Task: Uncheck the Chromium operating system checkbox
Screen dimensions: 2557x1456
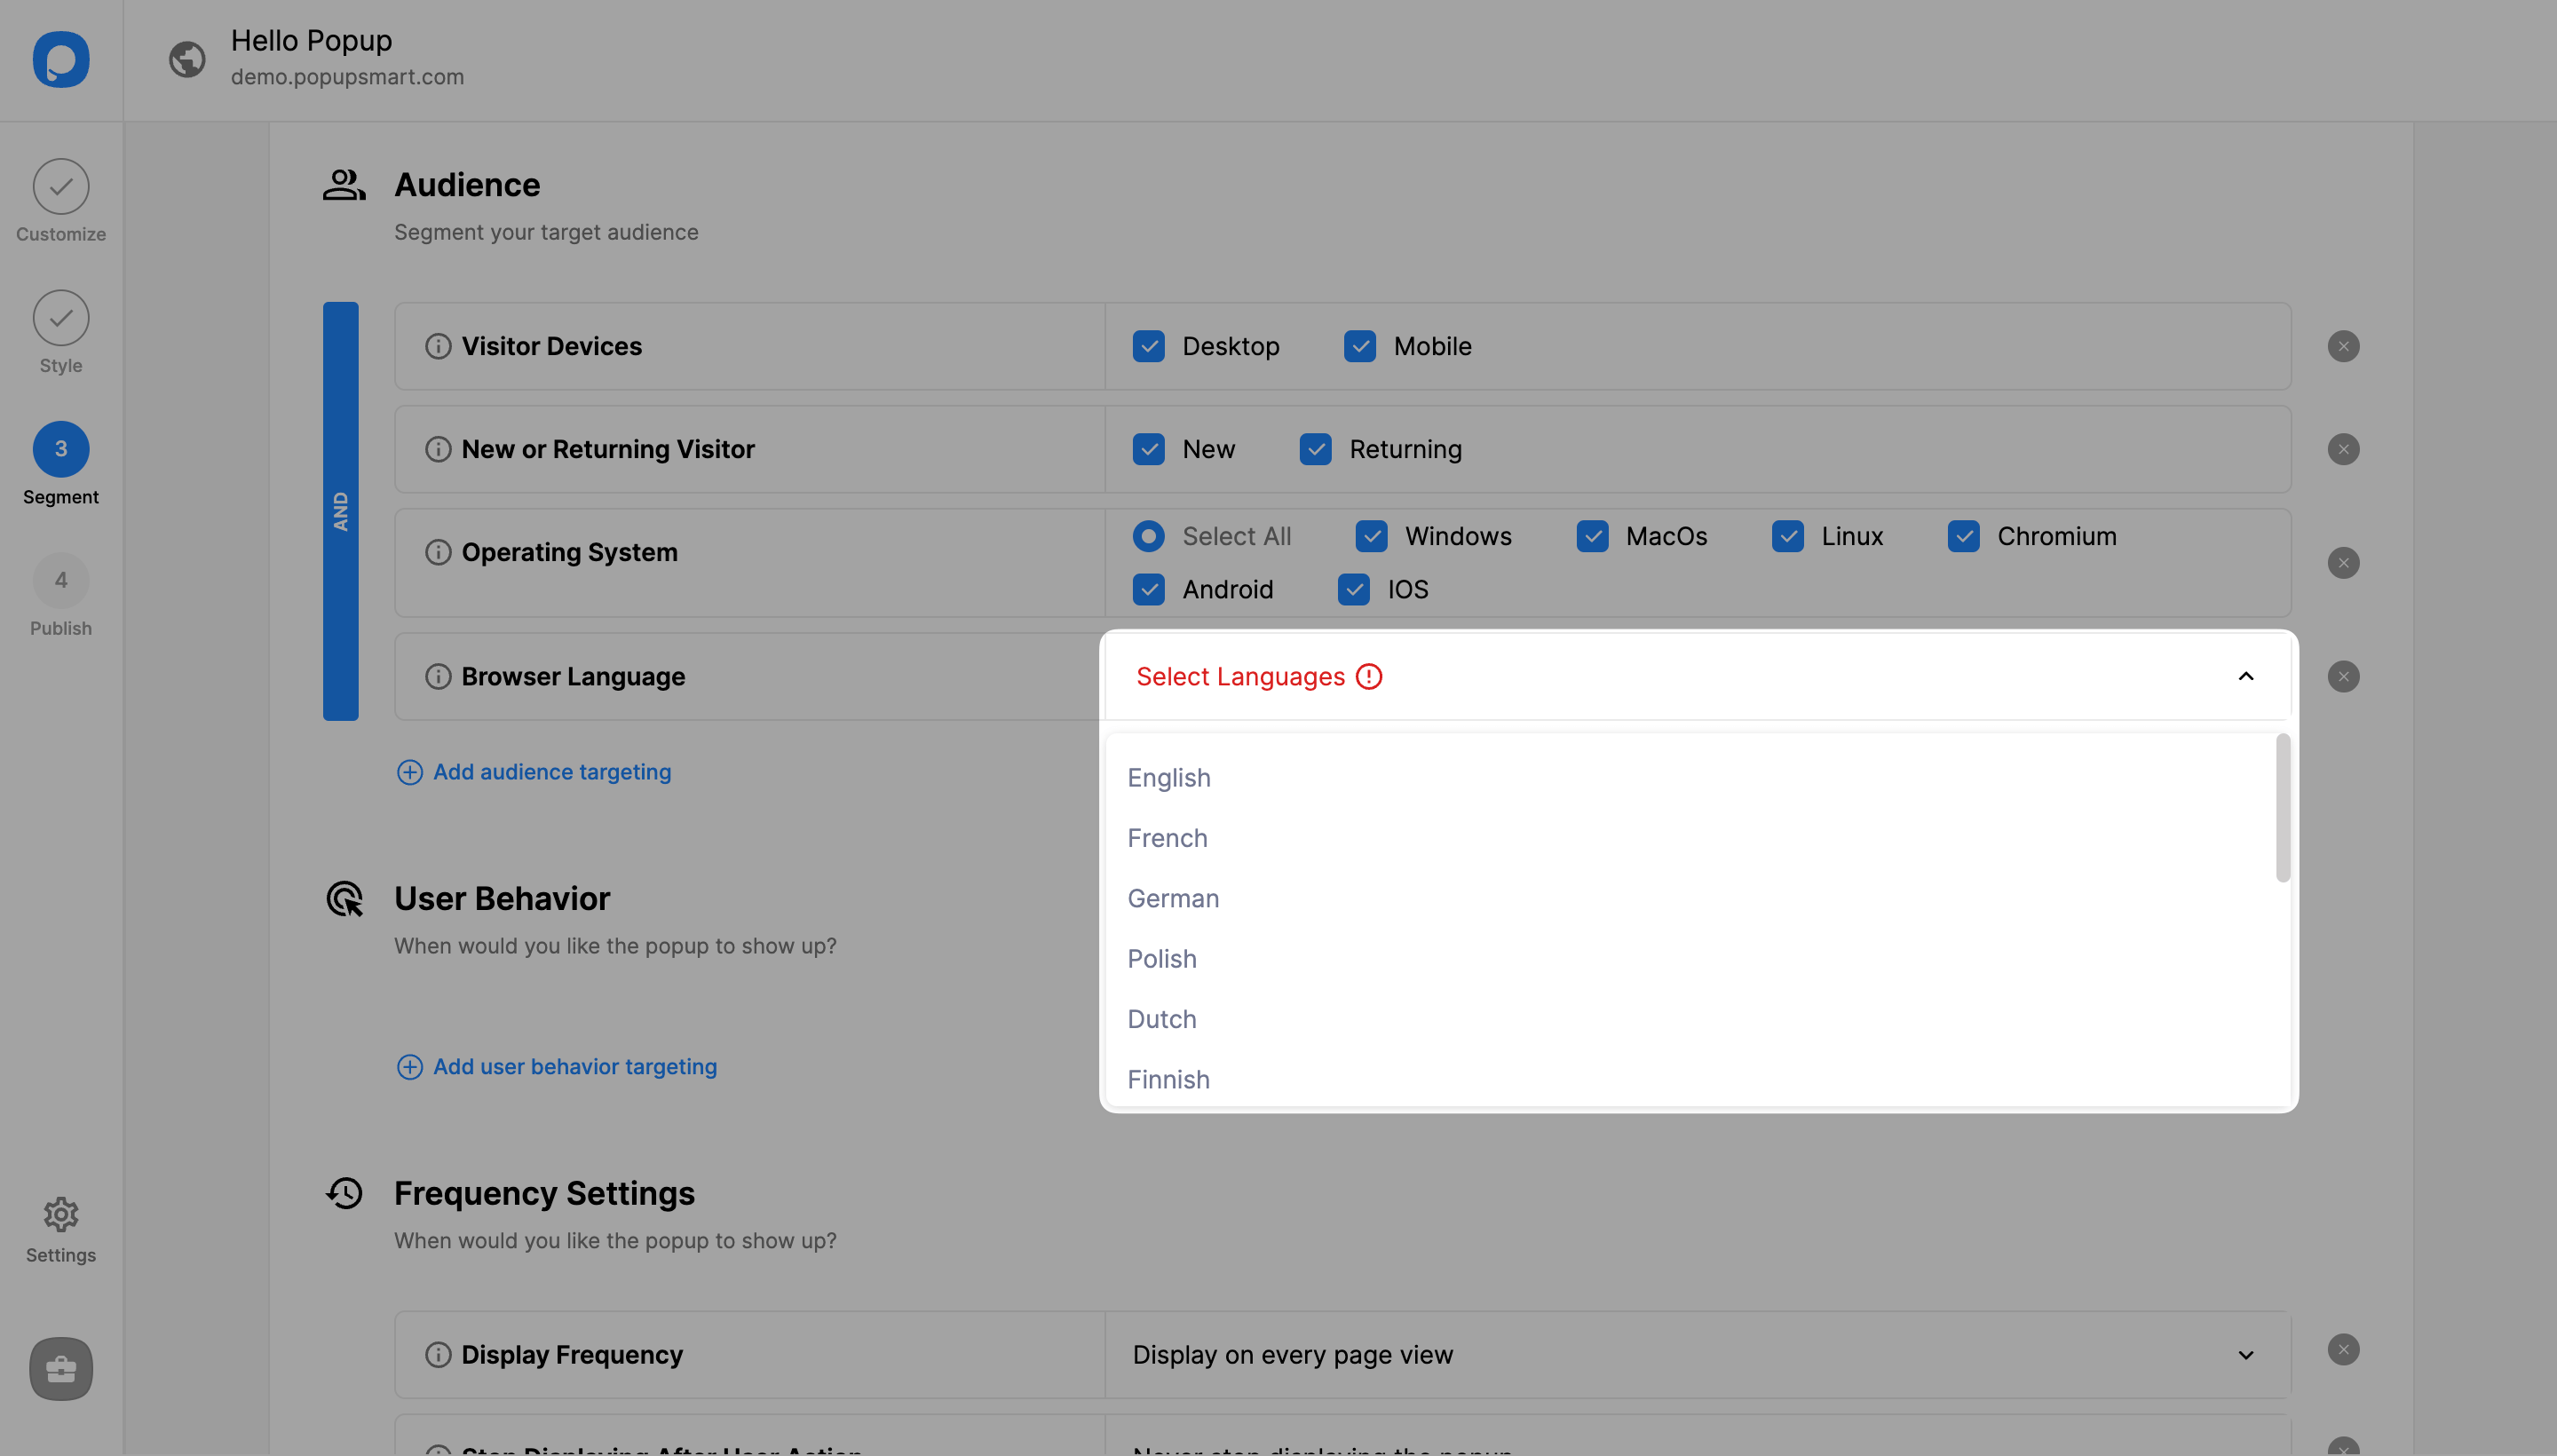Action: click(x=1963, y=536)
